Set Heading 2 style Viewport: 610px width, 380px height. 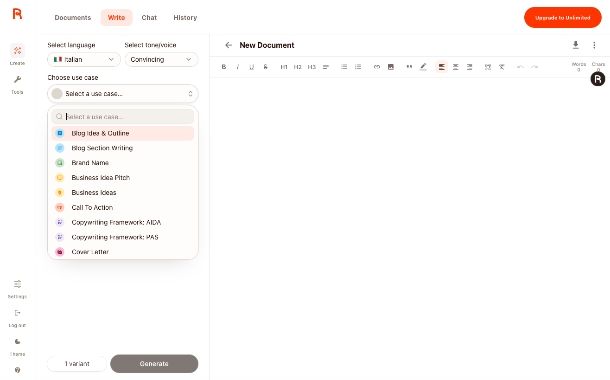pos(298,67)
